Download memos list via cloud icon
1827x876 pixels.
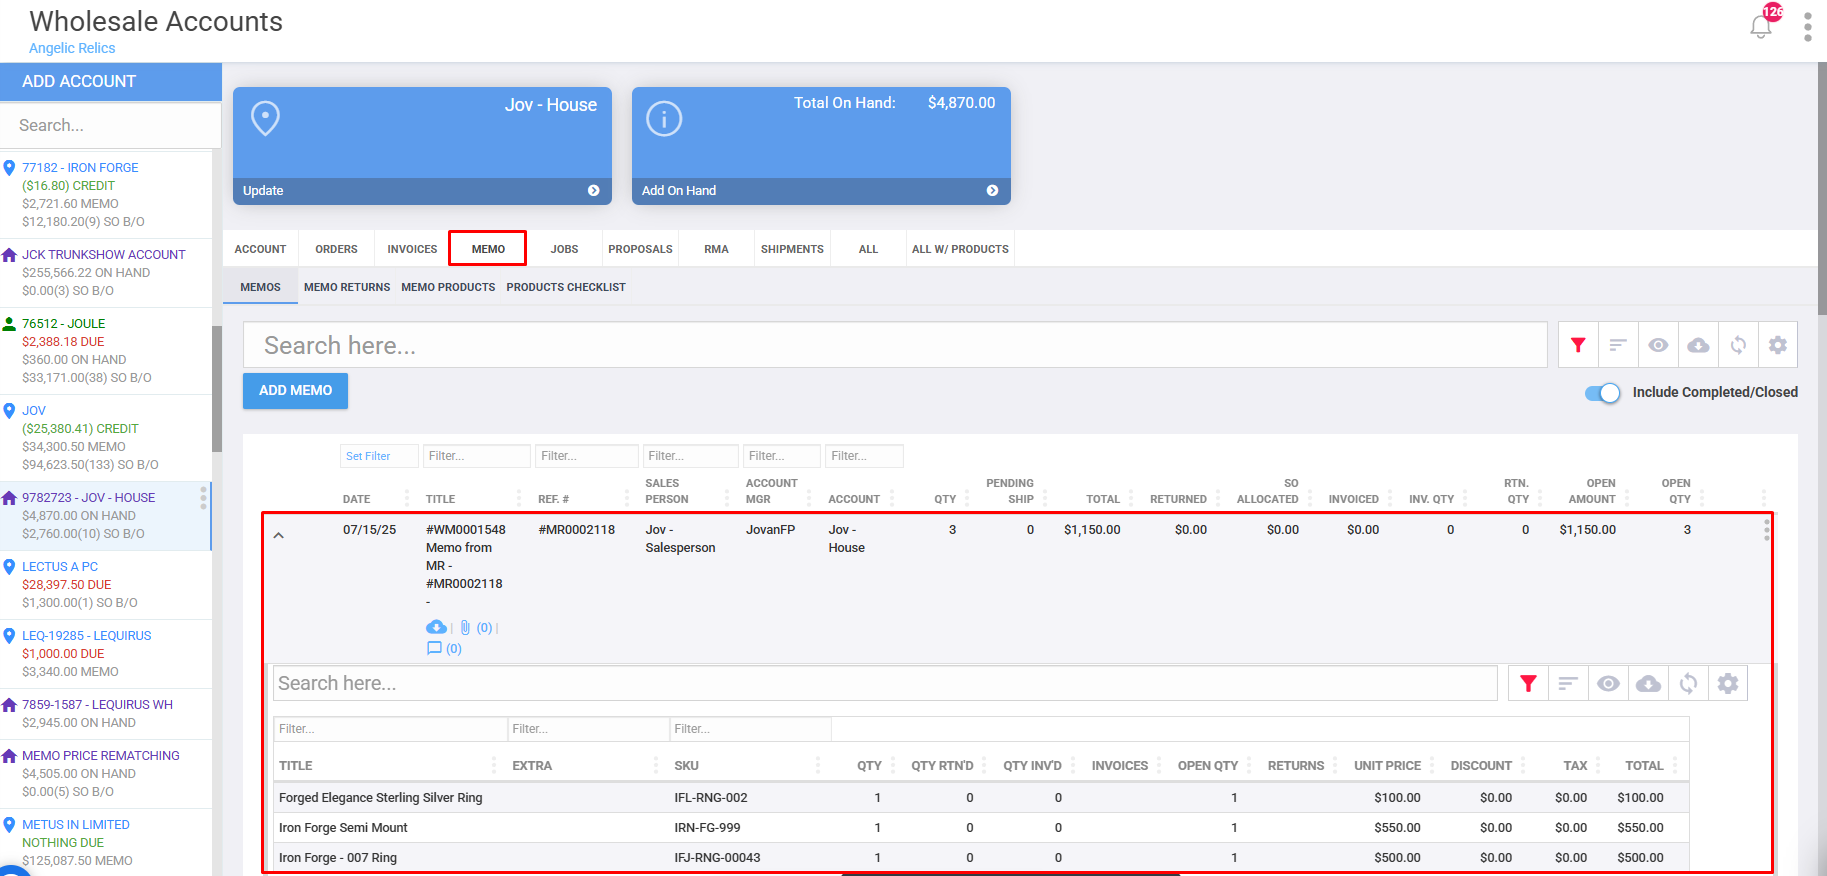point(1698,345)
